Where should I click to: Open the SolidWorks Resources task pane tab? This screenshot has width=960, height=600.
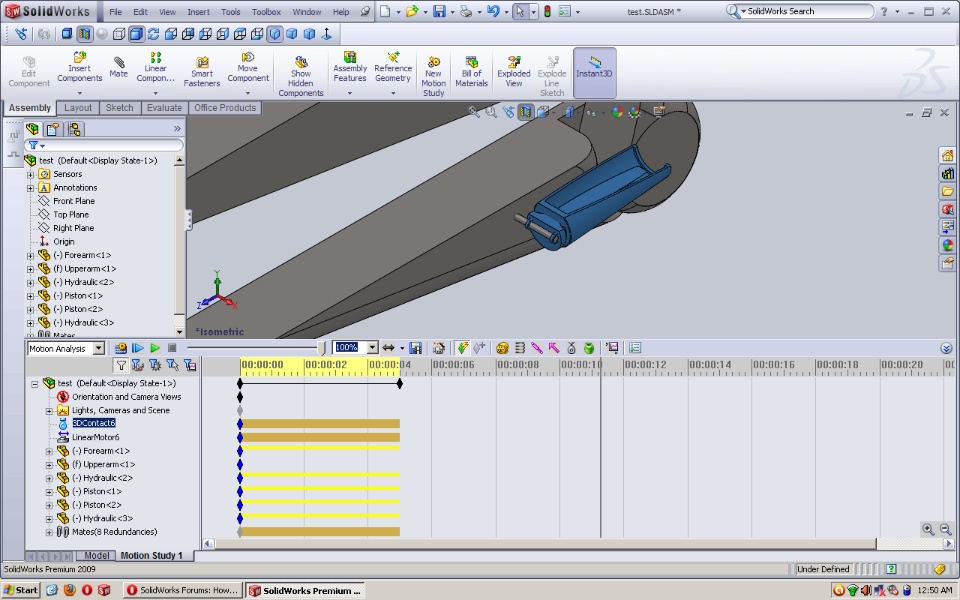click(x=947, y=156)
